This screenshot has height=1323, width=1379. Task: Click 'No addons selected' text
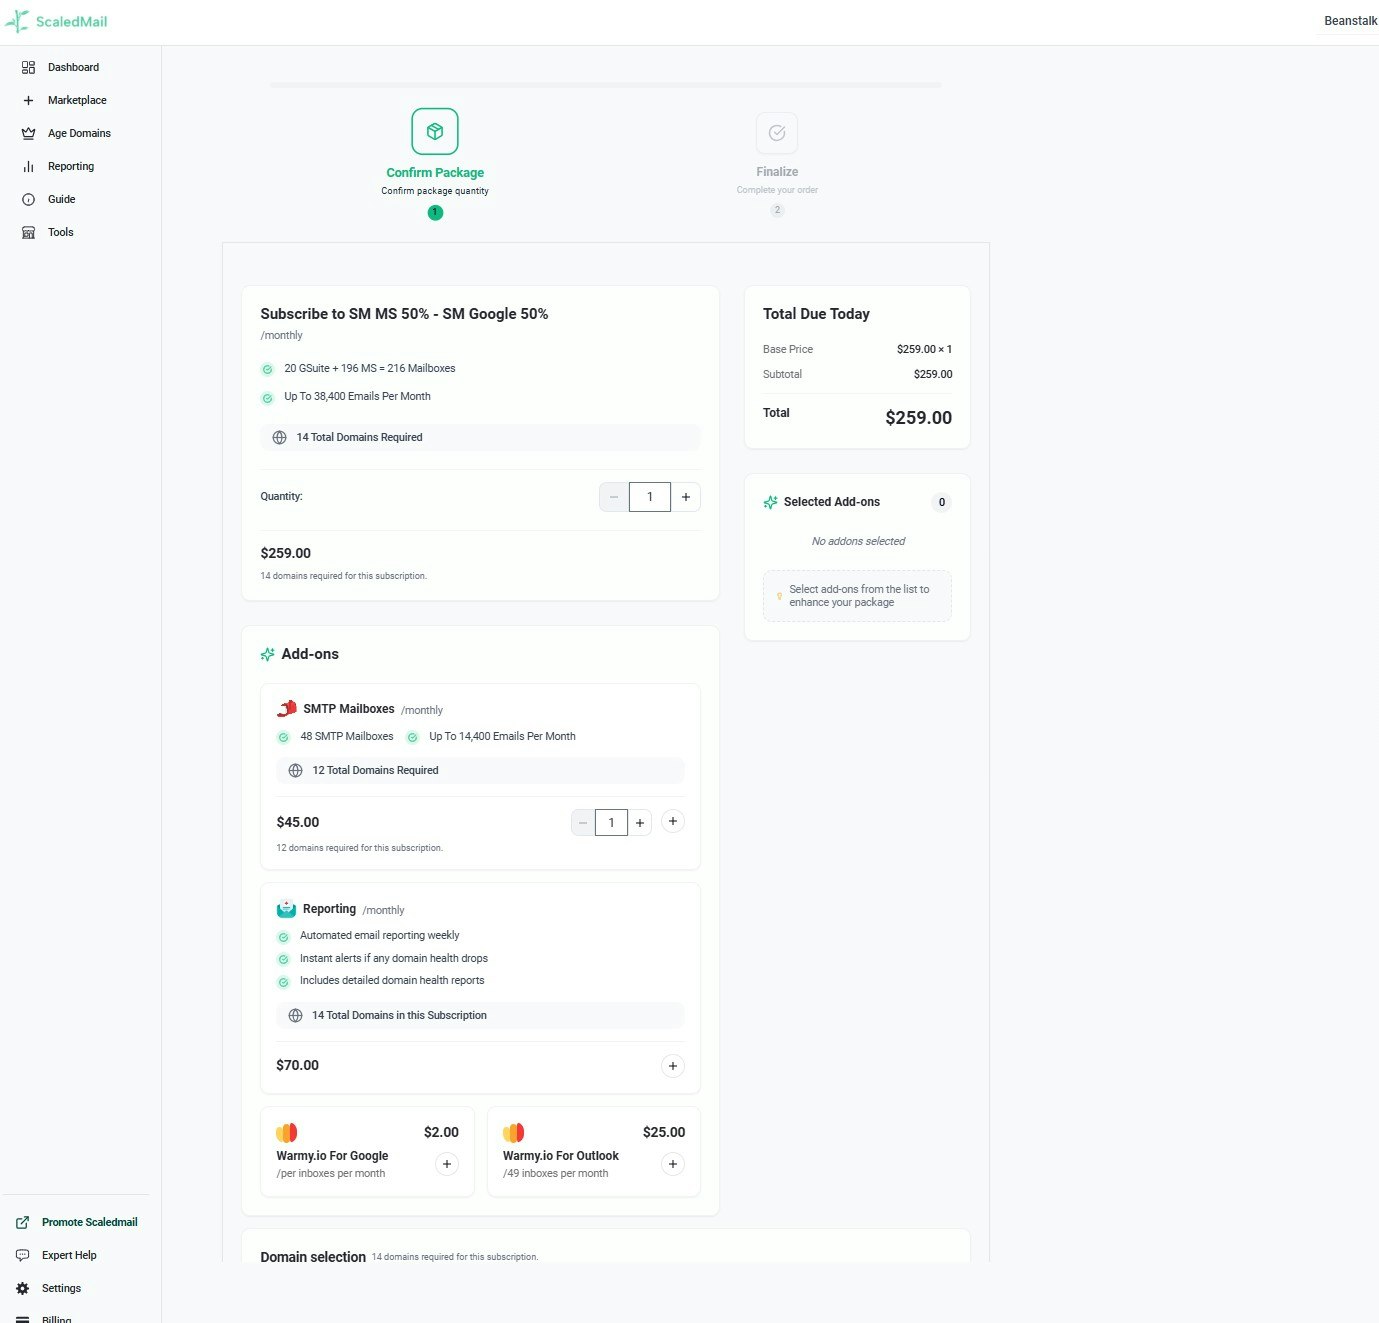tap(858, 541)
